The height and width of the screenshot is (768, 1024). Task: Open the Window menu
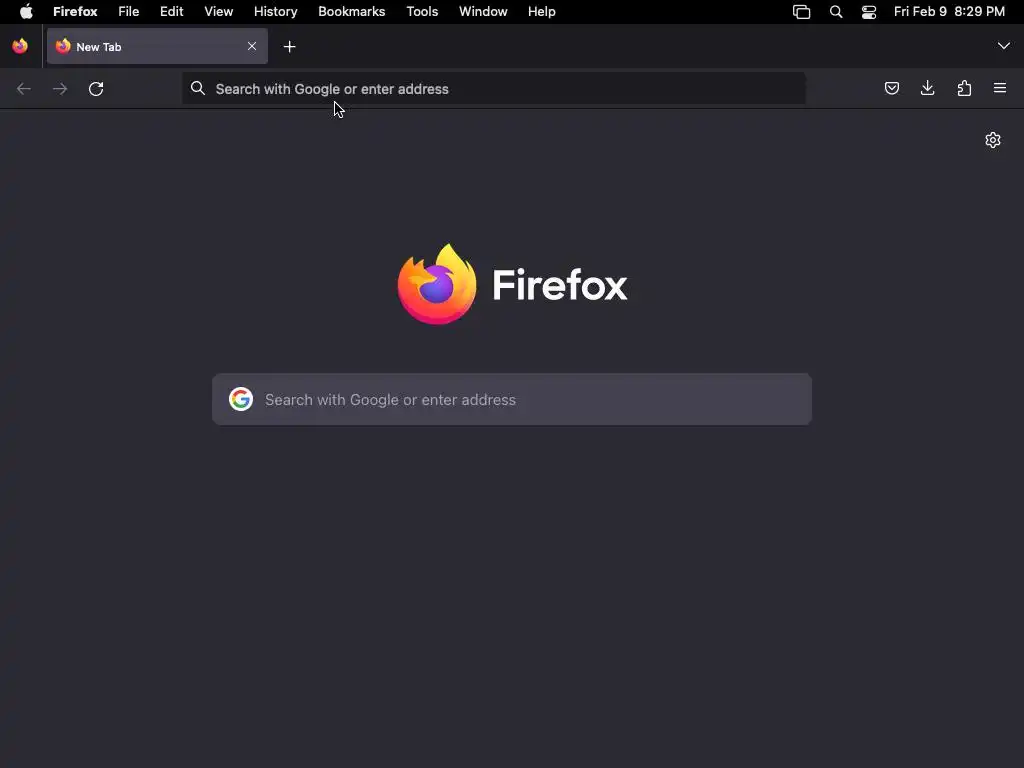pos(483,12)
